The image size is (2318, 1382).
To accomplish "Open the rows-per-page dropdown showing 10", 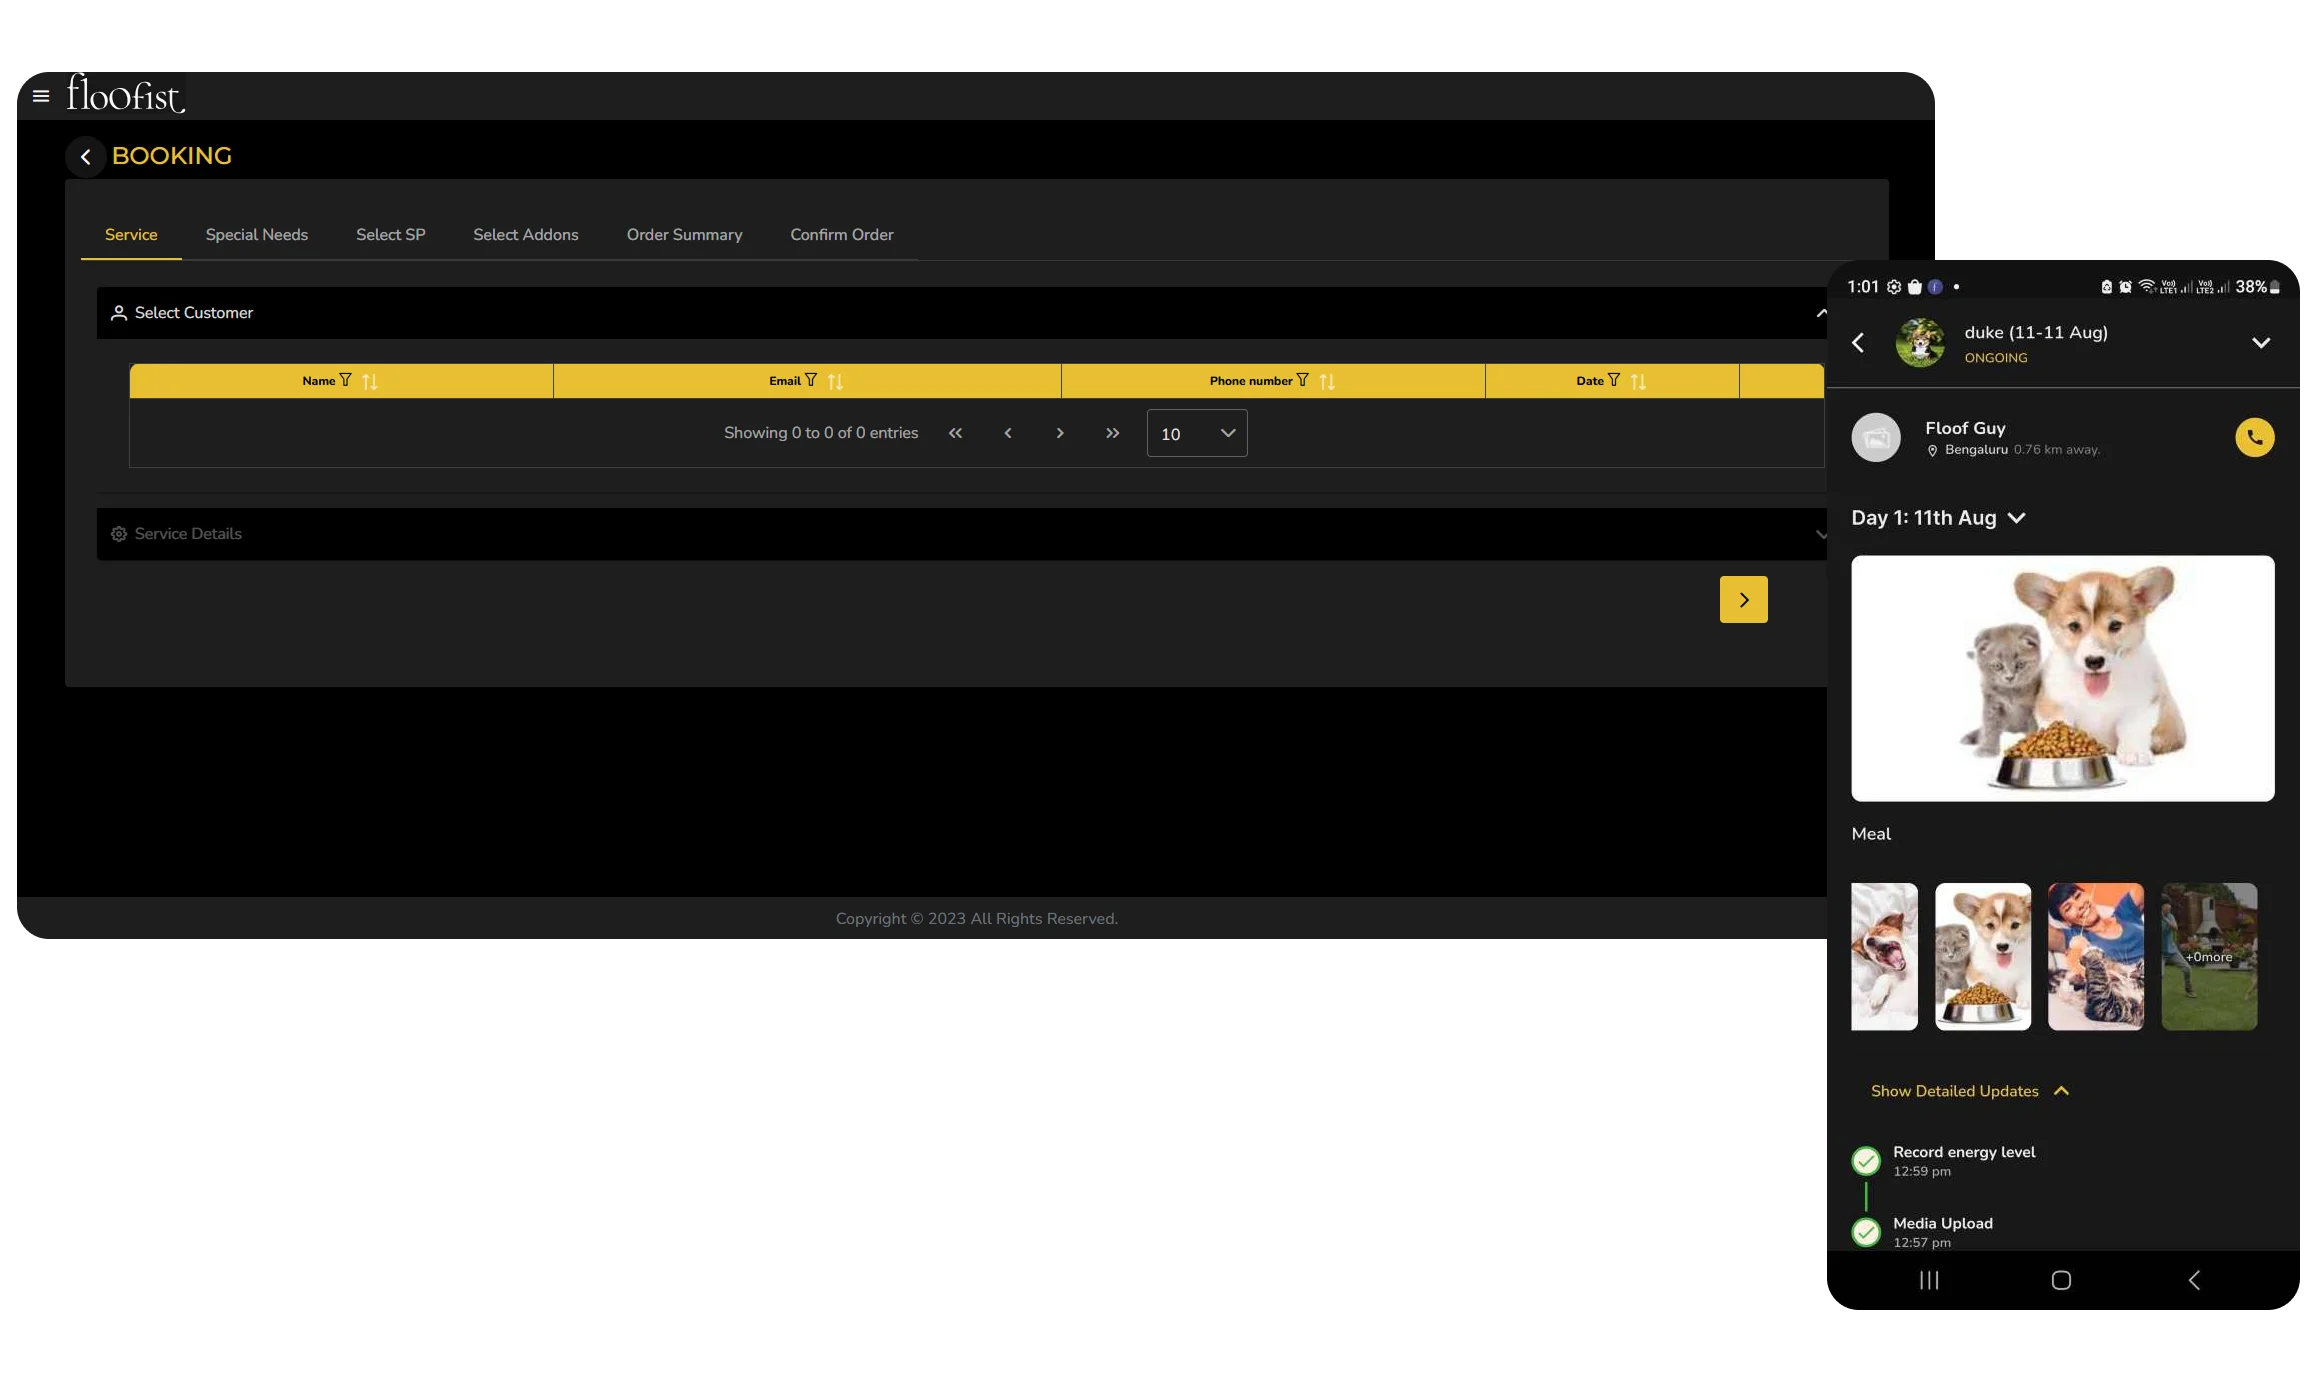I will click(x=1196, y=433).
